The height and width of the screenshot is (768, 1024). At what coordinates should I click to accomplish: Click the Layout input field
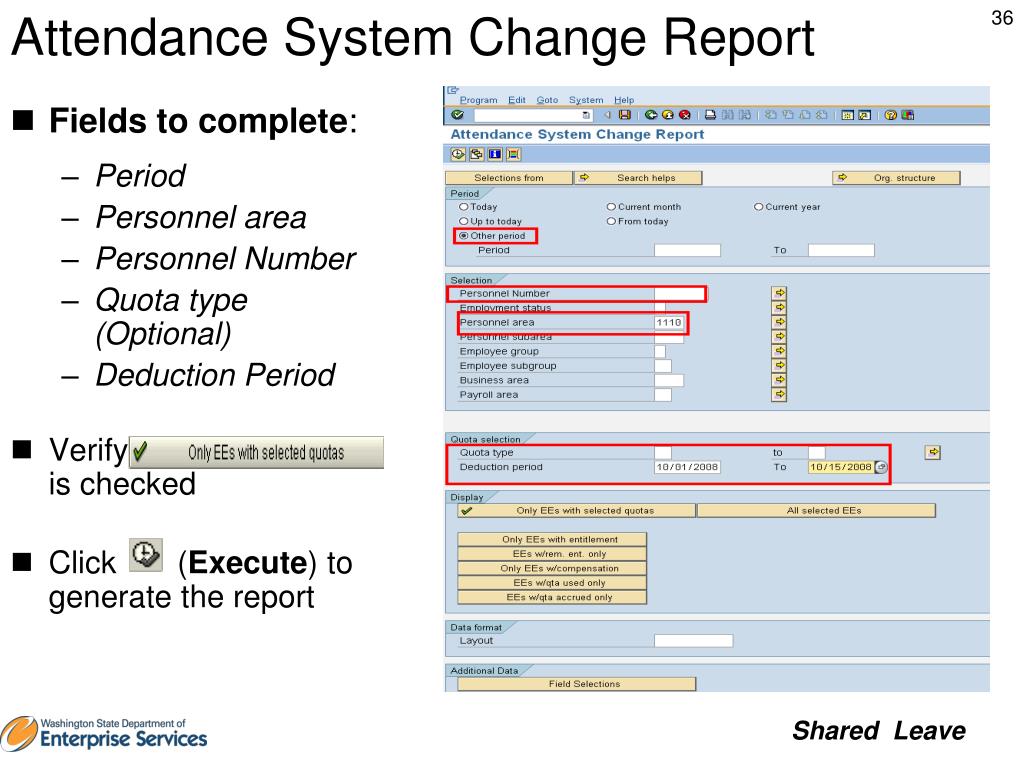[x=693, y=641]
